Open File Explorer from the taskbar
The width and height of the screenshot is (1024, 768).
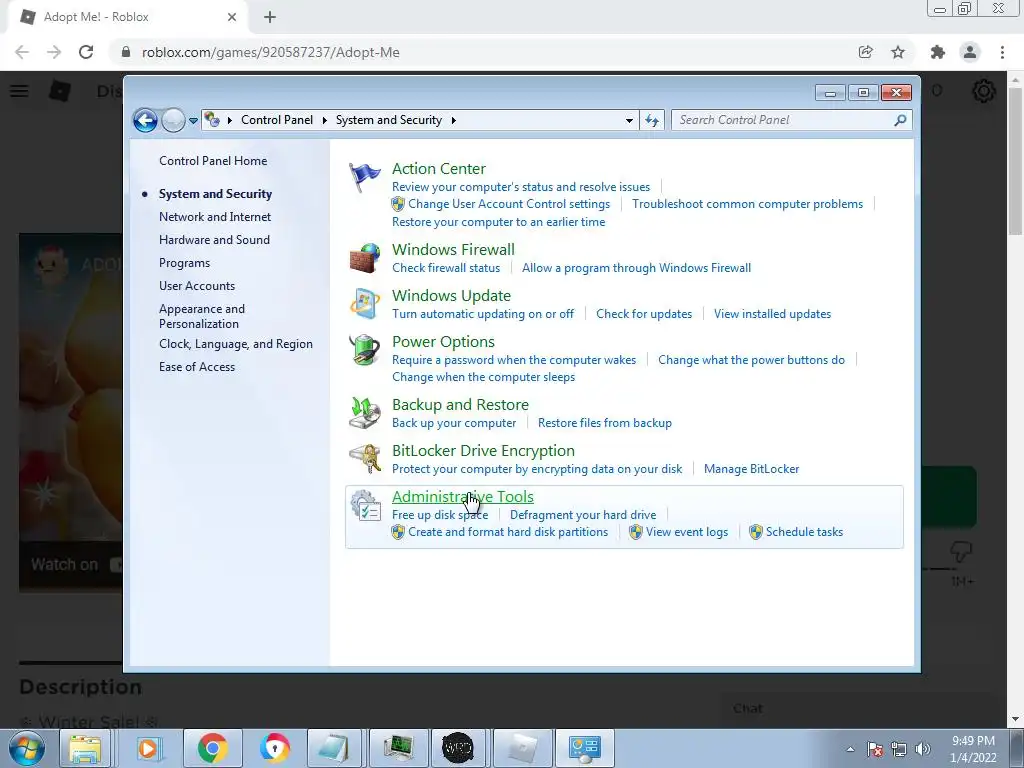tap(86, 748)
